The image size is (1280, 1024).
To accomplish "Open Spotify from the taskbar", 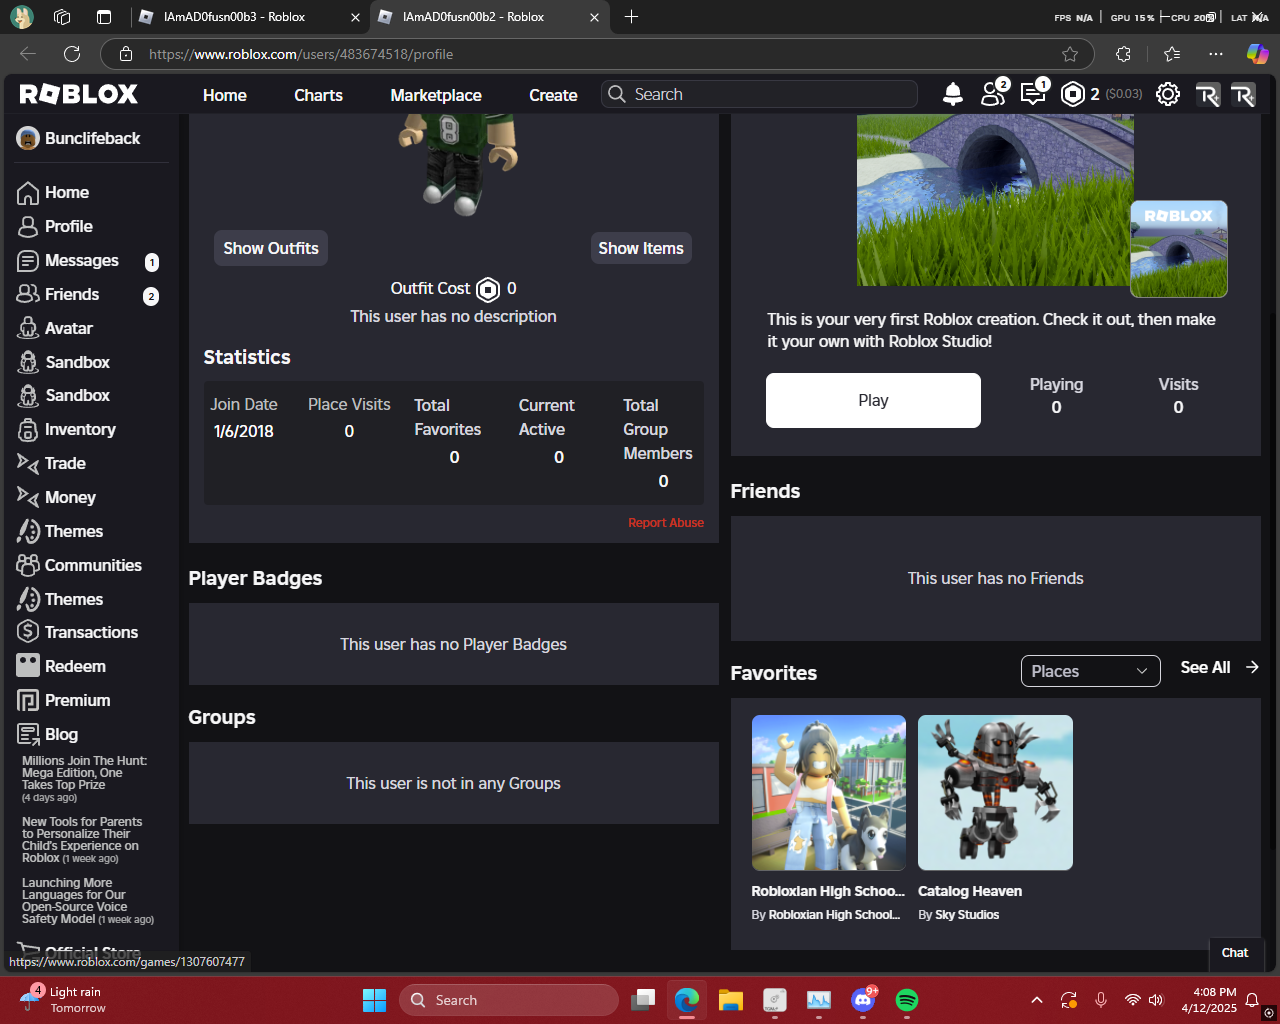I will [907, 1000].
